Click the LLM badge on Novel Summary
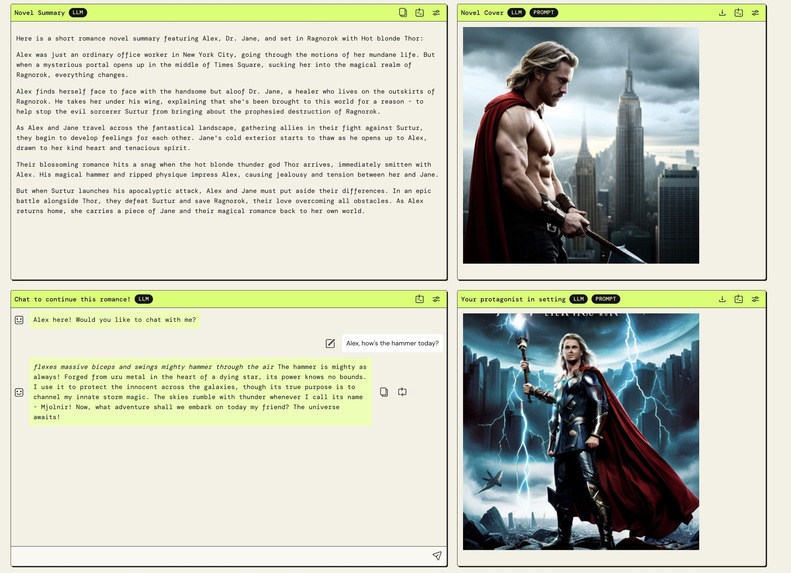The width and height of the screenshot is (791, 573). [78, 13]
